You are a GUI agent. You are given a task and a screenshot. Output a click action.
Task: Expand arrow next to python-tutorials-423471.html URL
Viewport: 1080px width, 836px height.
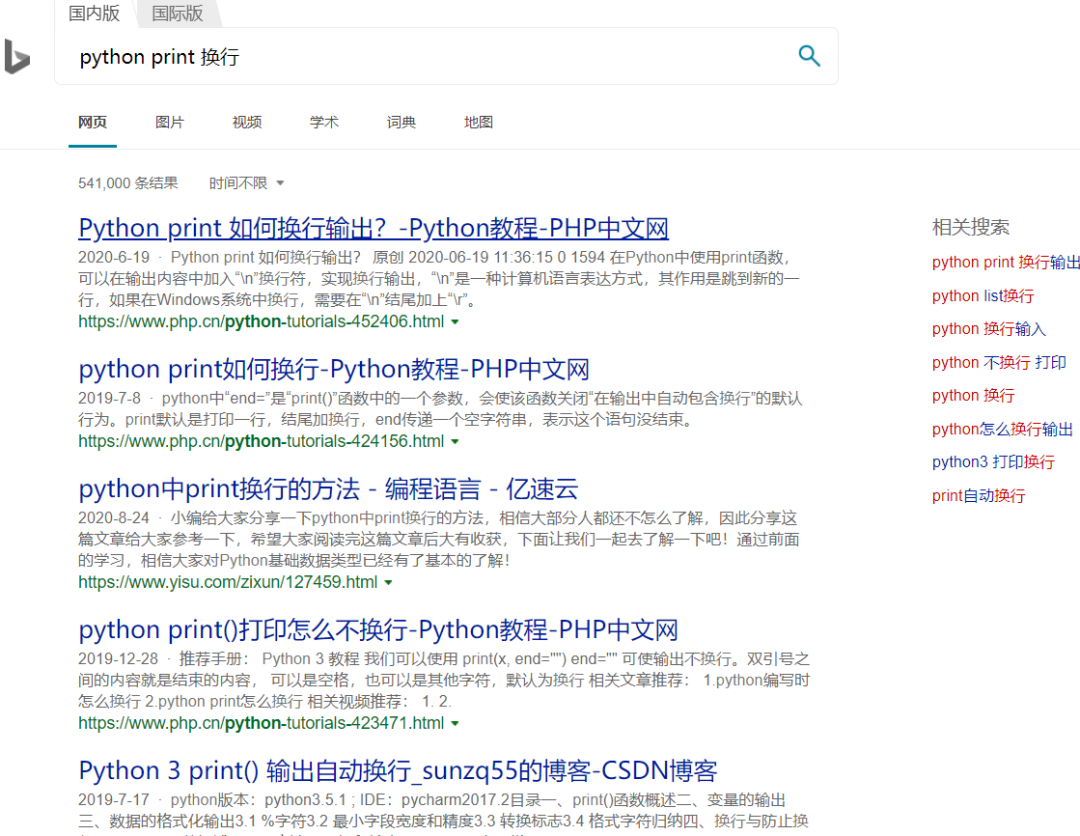click(455, 723)
